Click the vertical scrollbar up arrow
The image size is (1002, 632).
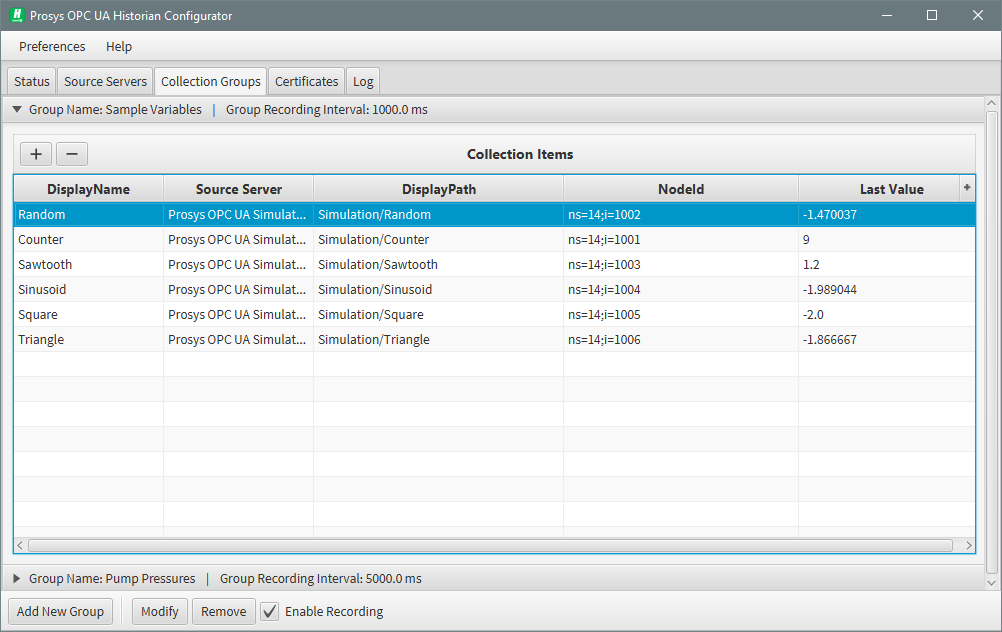pyautogui.click(x=991, y=104)
